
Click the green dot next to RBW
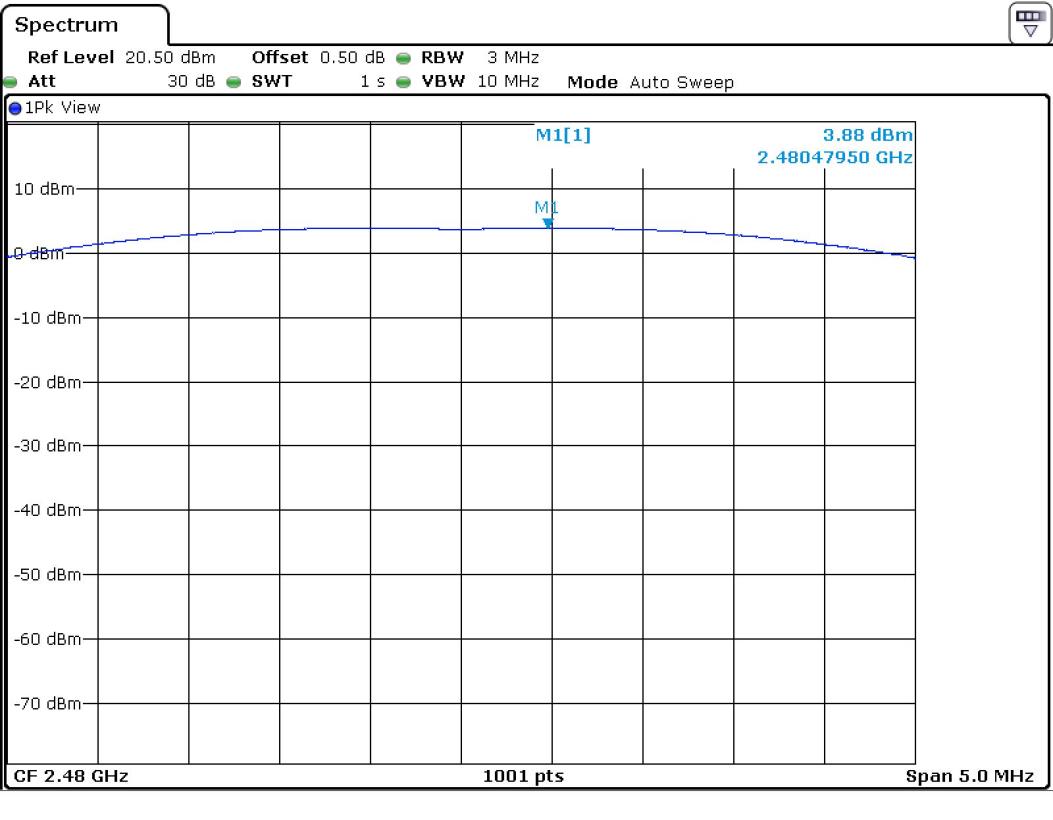click(x=403, y=58)
